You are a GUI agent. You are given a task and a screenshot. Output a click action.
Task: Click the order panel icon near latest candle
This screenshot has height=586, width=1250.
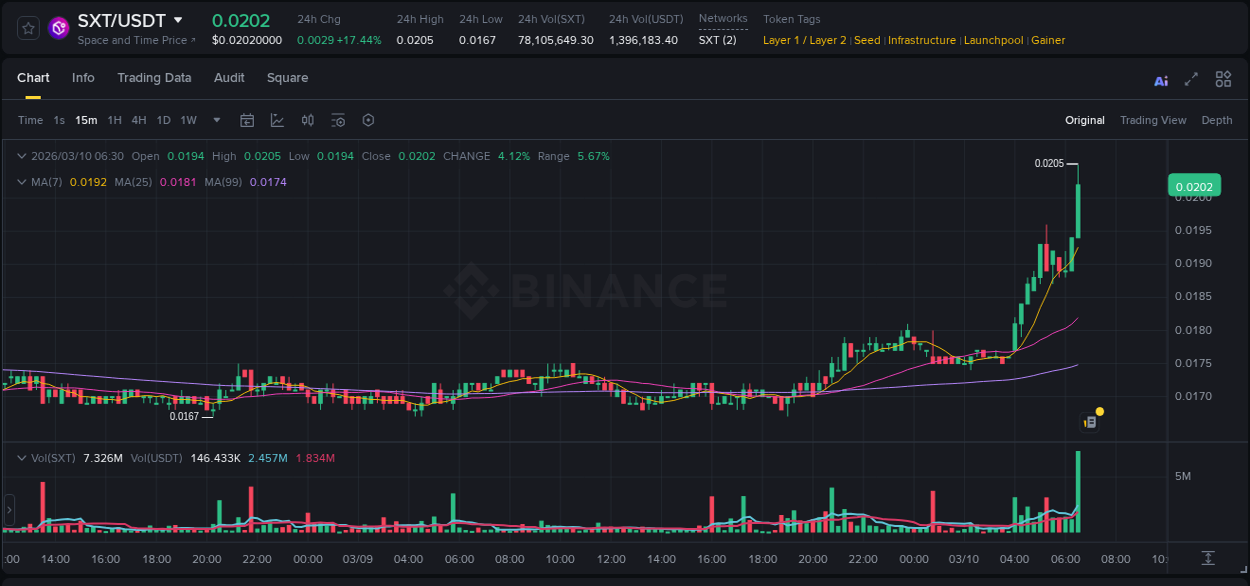[1089, 422]
